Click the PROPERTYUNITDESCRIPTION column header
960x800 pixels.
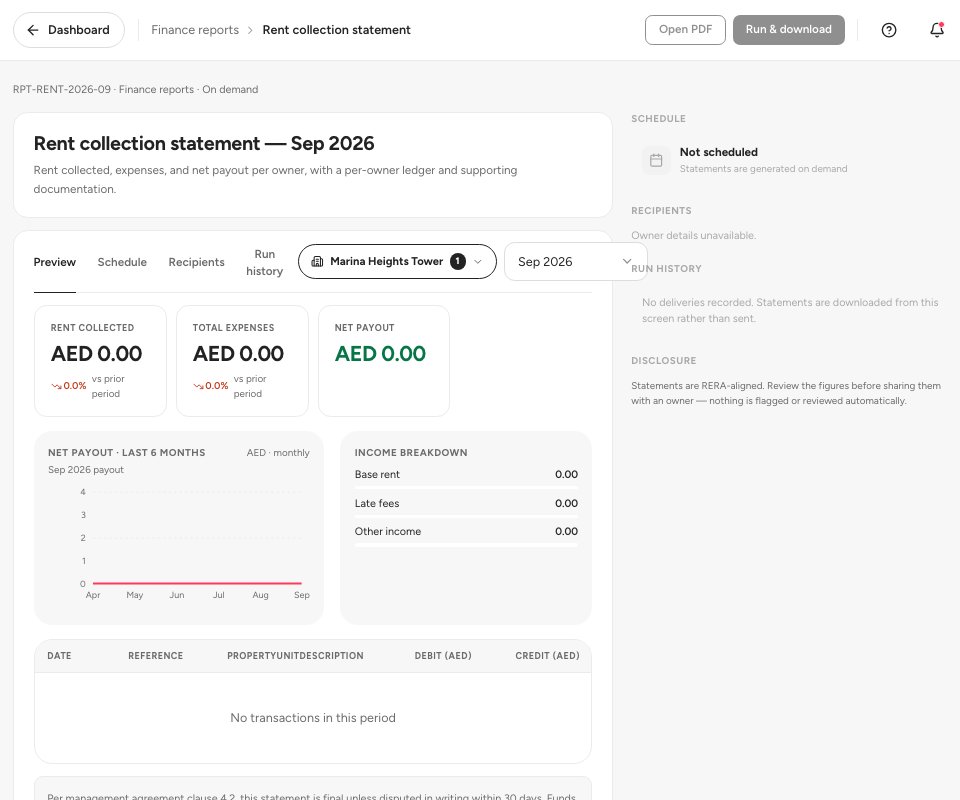pos(295,656)
